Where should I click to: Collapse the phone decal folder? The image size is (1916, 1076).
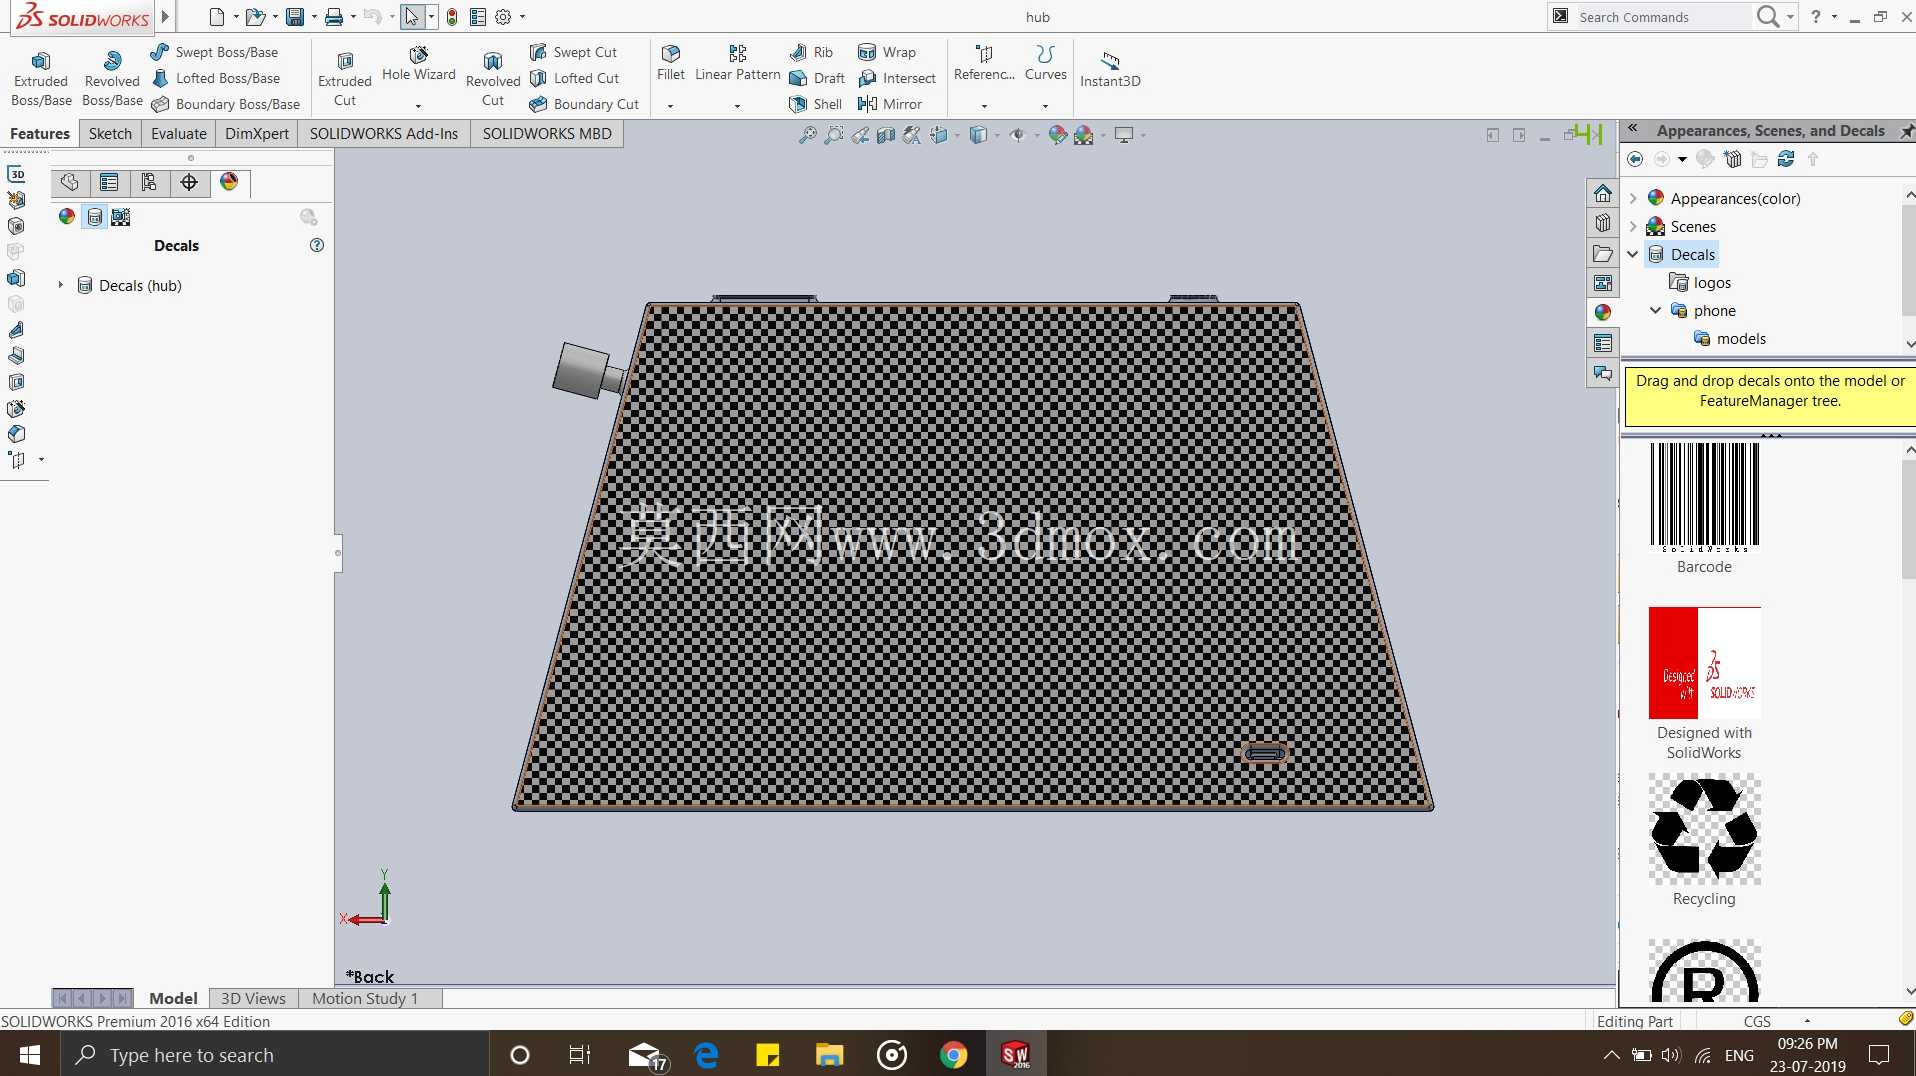tap(1655, 310)
